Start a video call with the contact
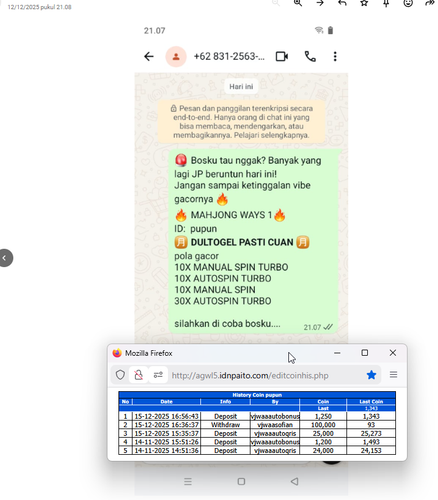Viewport: 438px width, 500px height. (x=282, y=56)
